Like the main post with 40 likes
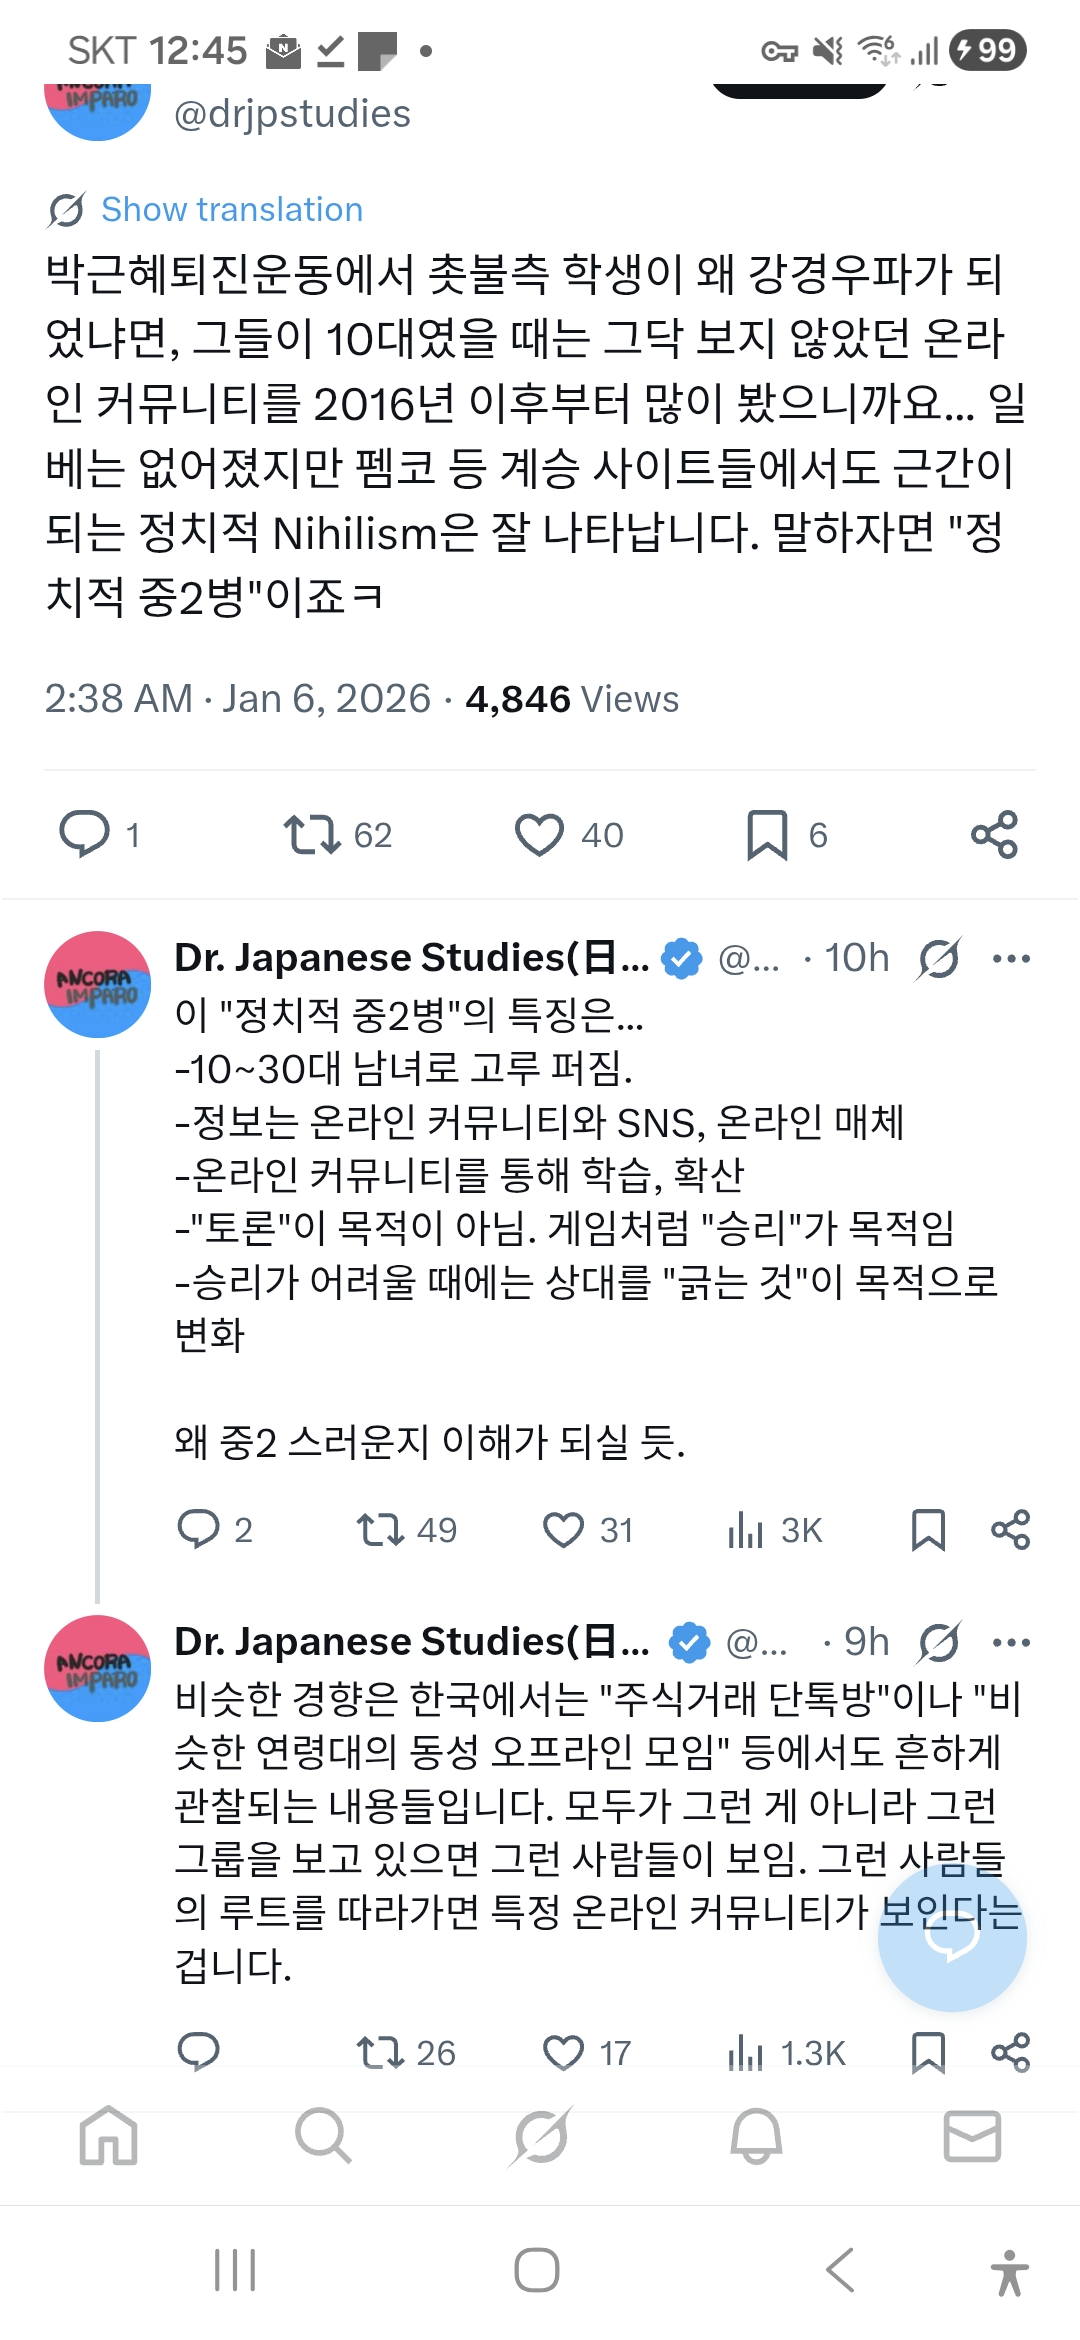The height and width of the screenshot is (2340, 1080). pos(539,834)
